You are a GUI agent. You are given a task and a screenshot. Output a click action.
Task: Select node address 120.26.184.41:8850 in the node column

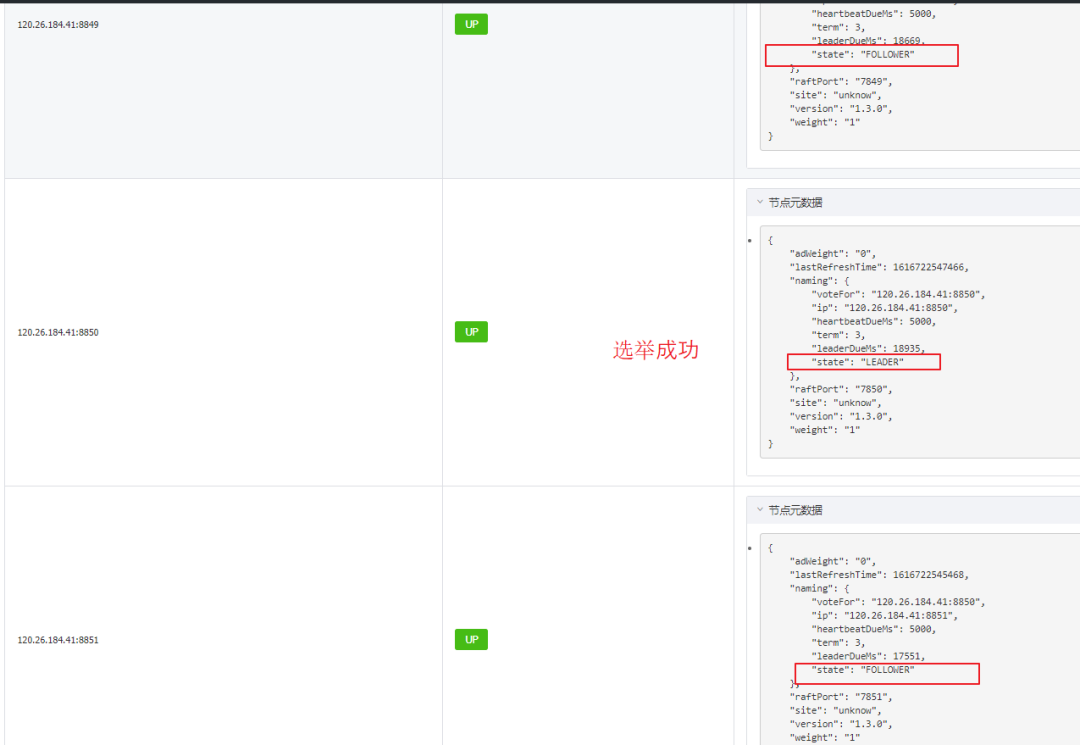coord(58,333)
